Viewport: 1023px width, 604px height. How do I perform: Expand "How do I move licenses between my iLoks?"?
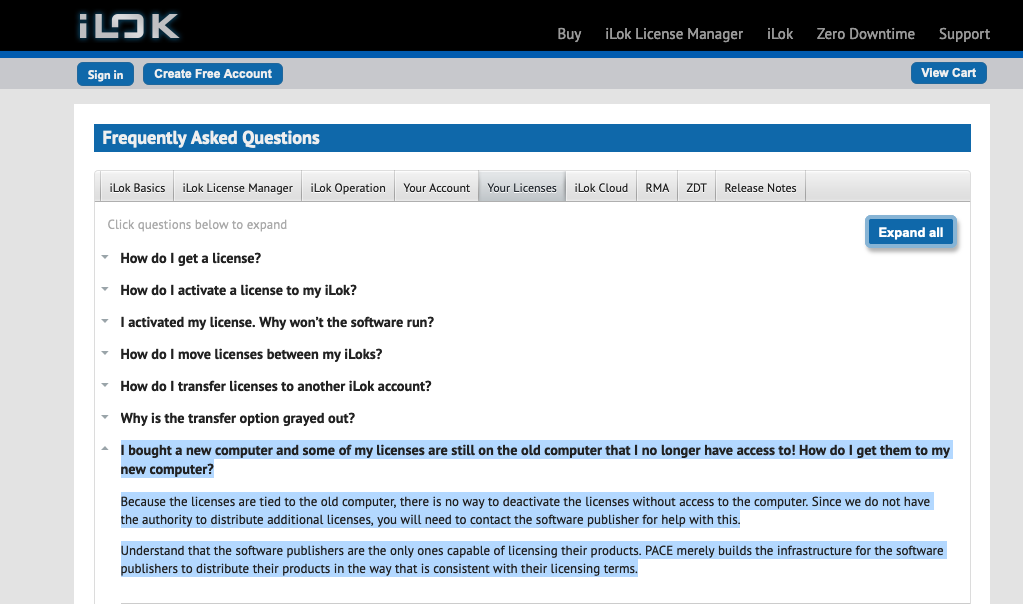point(251,354)
